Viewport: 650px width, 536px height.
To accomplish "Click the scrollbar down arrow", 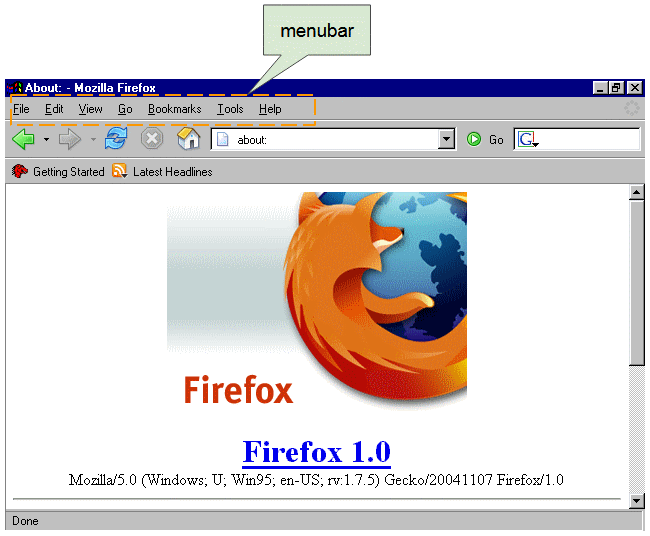I will tap(636, 501).
